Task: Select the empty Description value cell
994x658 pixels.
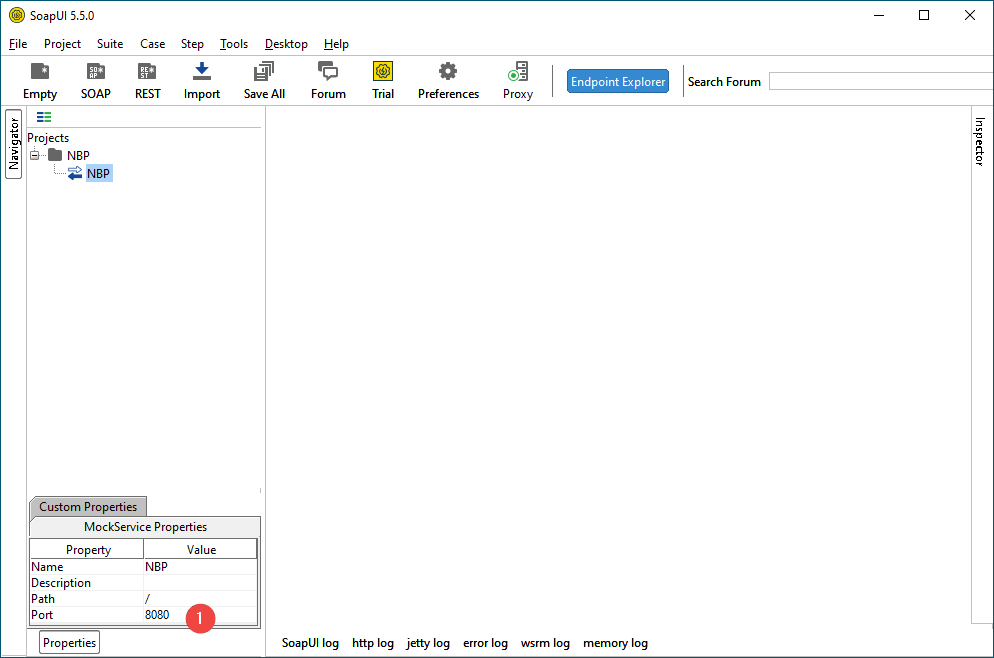Action: 200,583
